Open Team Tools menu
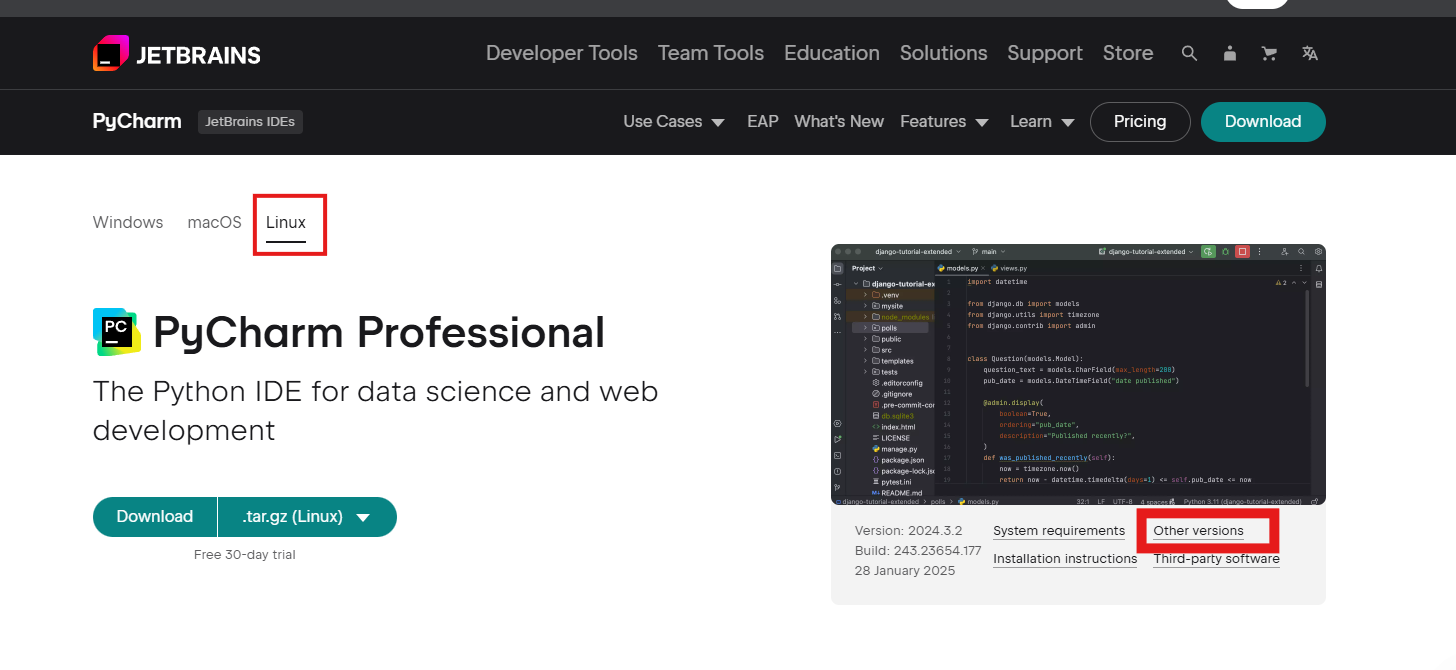The height and width of the screenshot is (670, 1456). click(711, 53)
